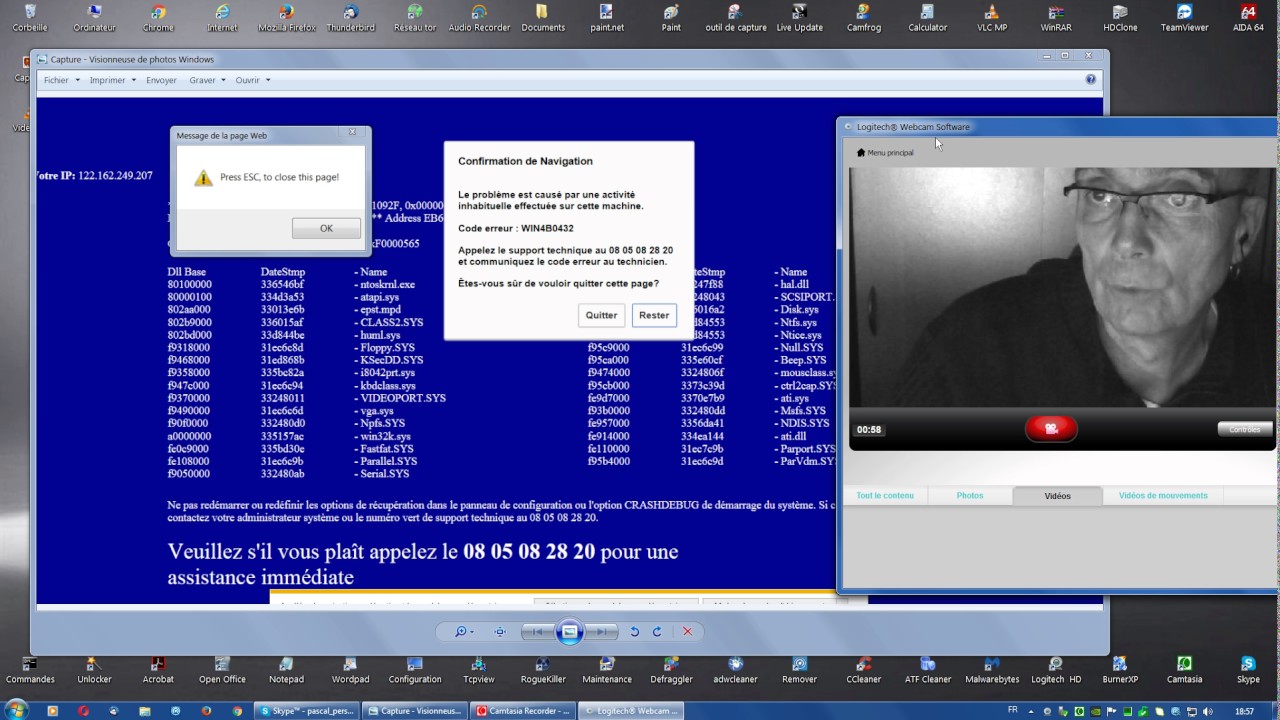Open the Vidéos de mouvements tab
The height and width of the screenshot is (720, 1280).
(x=1163, y=496)
